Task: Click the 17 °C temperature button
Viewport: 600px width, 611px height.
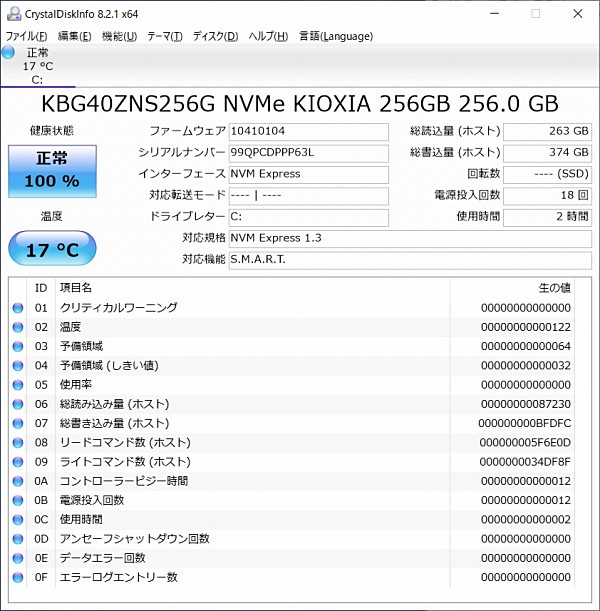Action: point(52,249)
